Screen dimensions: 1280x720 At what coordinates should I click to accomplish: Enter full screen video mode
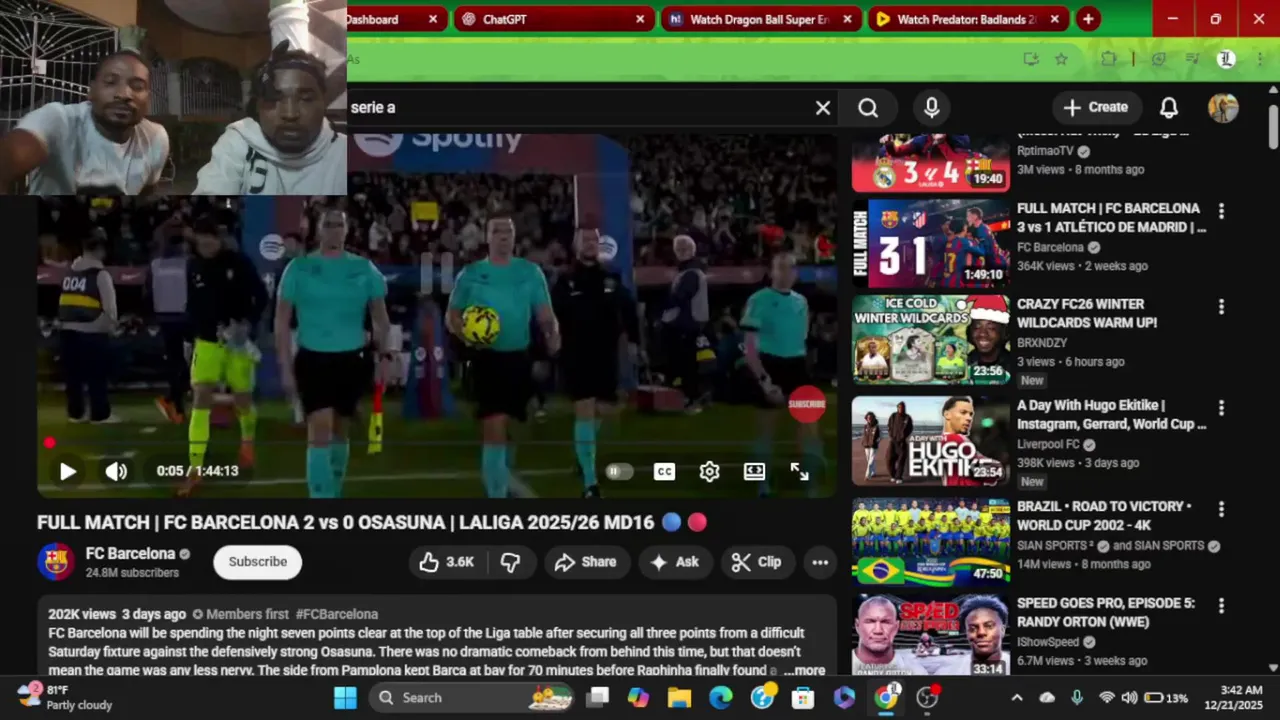(x=799, y=472)
